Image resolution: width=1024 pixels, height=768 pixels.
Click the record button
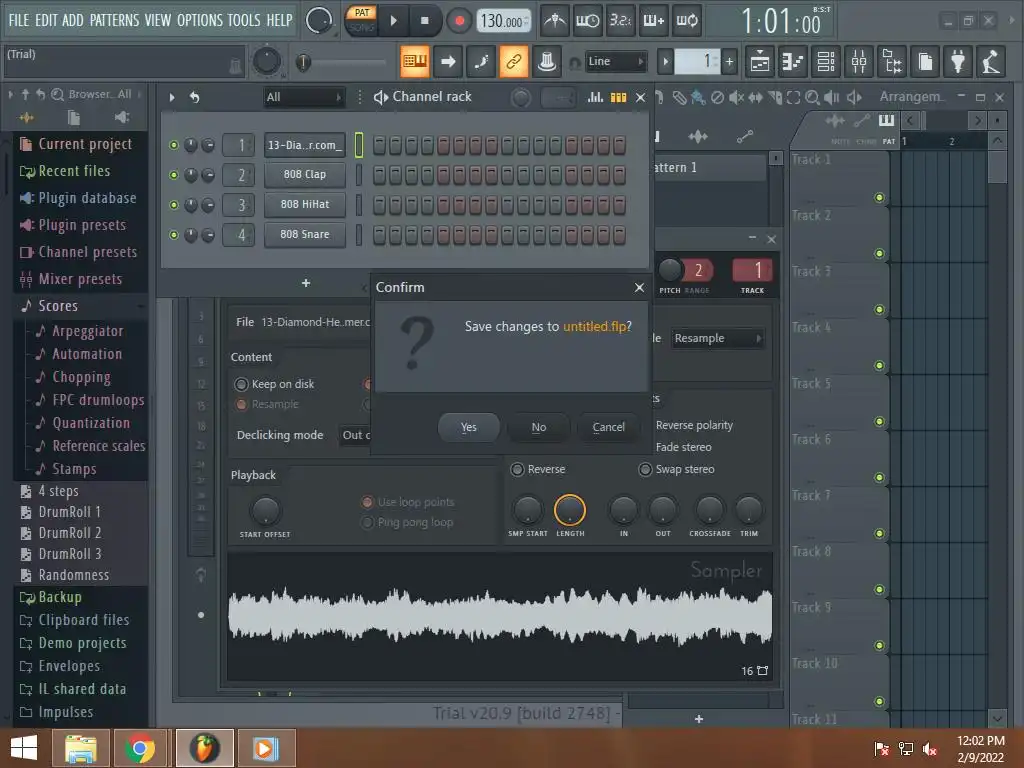click(x=459, y=21)
